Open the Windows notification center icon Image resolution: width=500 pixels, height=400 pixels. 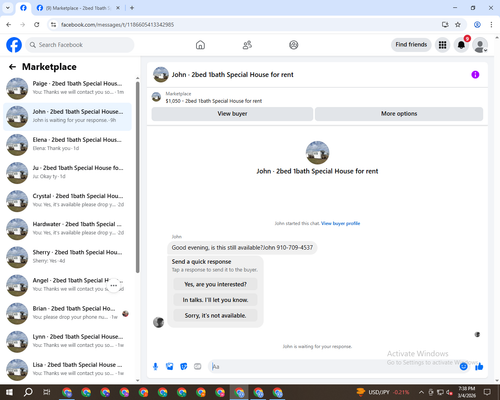click(x=487, y=392)
